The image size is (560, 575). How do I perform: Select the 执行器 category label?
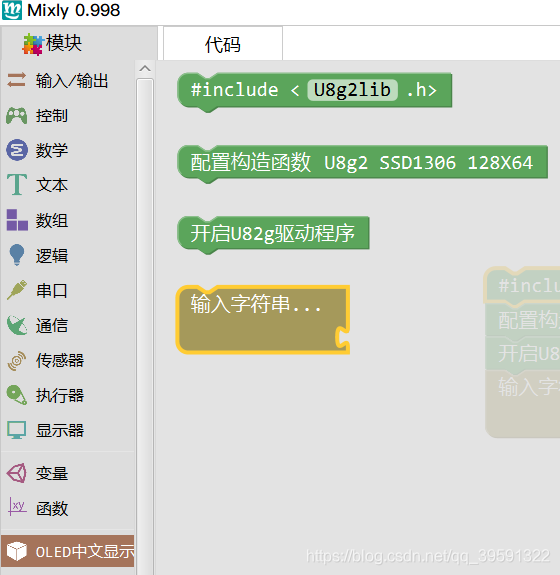[60, 395]
